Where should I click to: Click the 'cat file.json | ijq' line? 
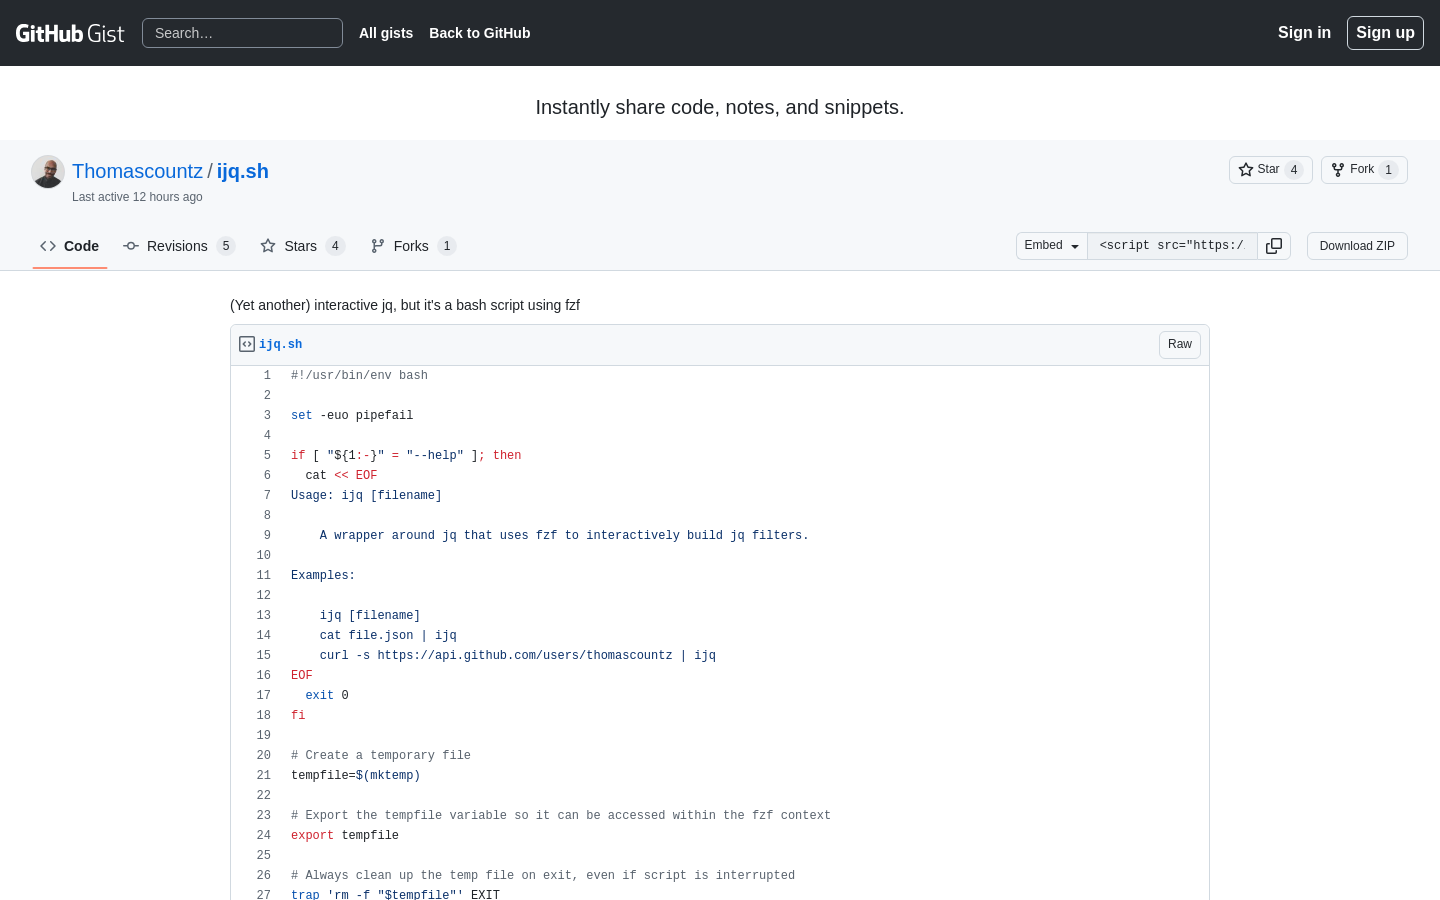[388, 636]
